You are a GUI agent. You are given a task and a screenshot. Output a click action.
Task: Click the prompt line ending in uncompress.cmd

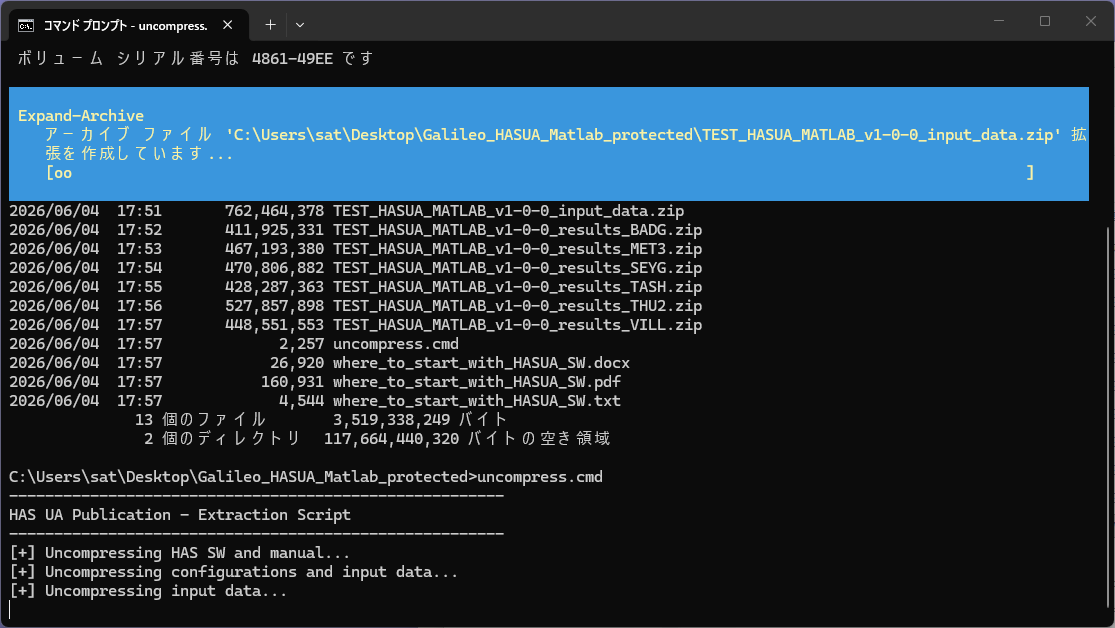[x=306, y=477]
